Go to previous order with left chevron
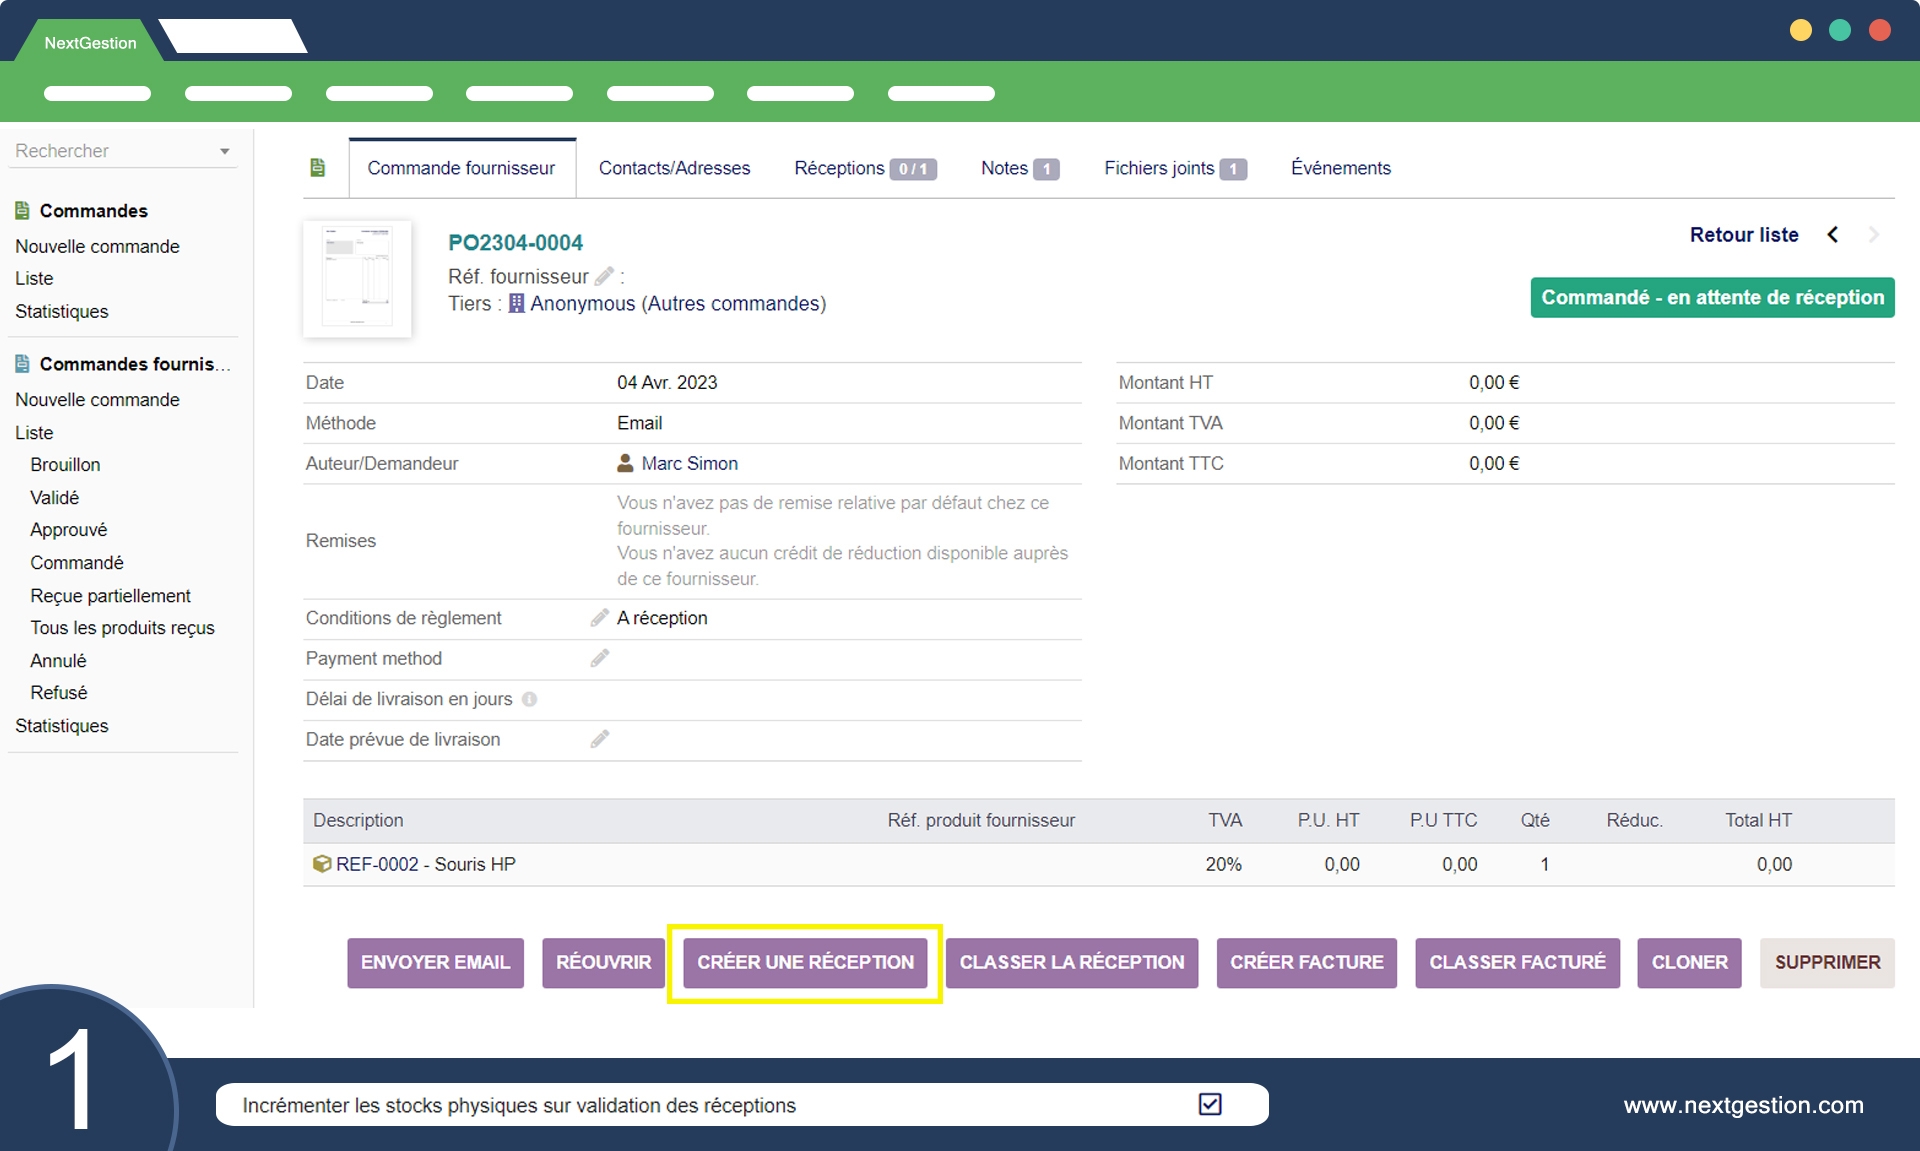 1832,235
